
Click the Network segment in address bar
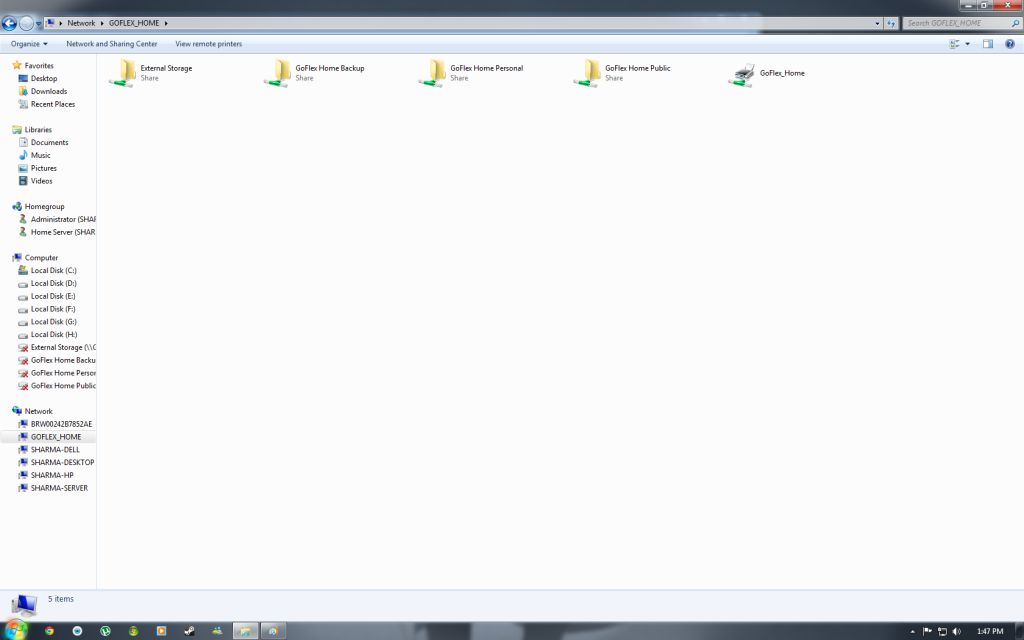[x=81, y=23]
